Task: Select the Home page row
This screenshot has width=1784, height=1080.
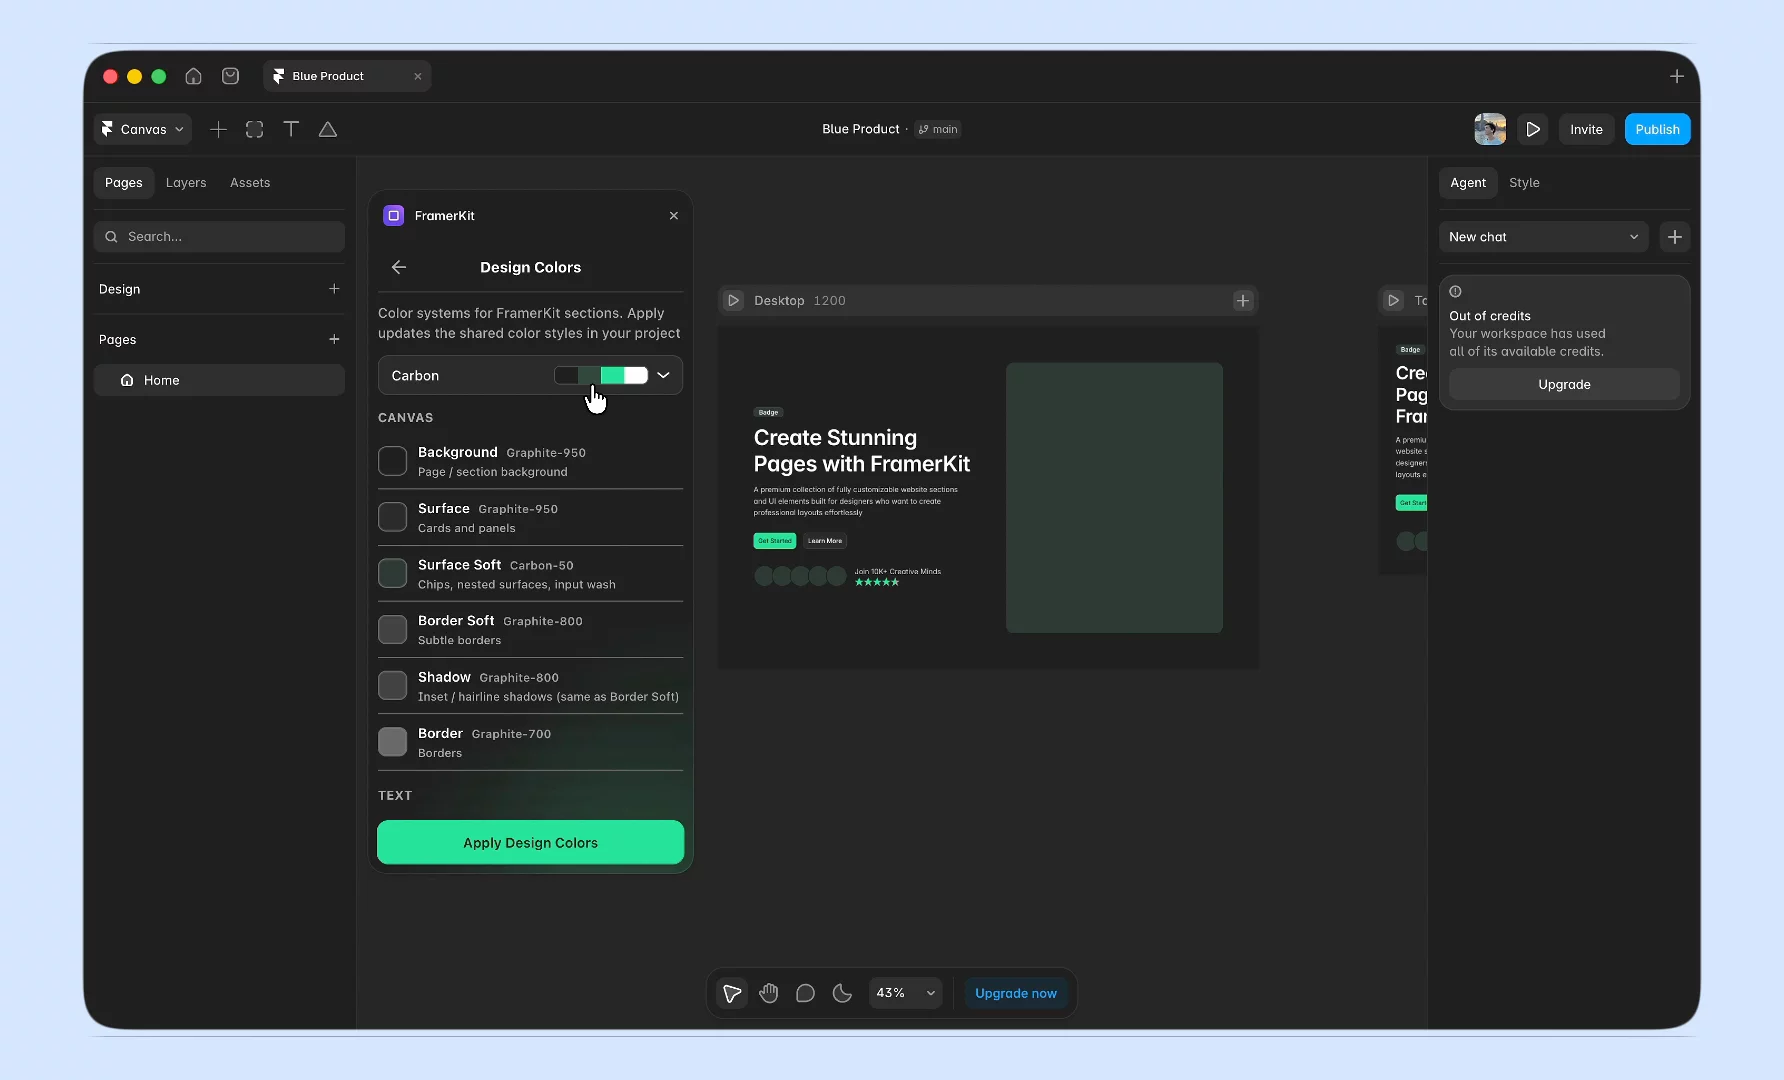Action: [219, 380]
